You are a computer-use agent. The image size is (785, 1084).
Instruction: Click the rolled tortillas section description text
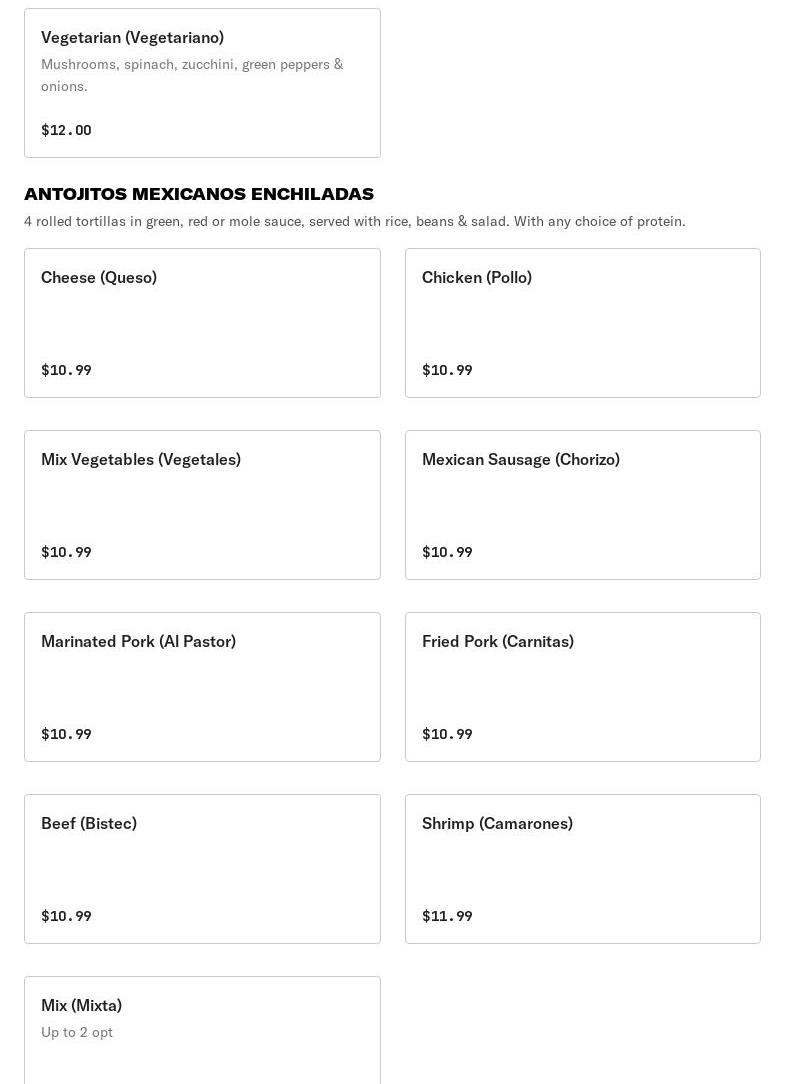(x=354, y=221)
